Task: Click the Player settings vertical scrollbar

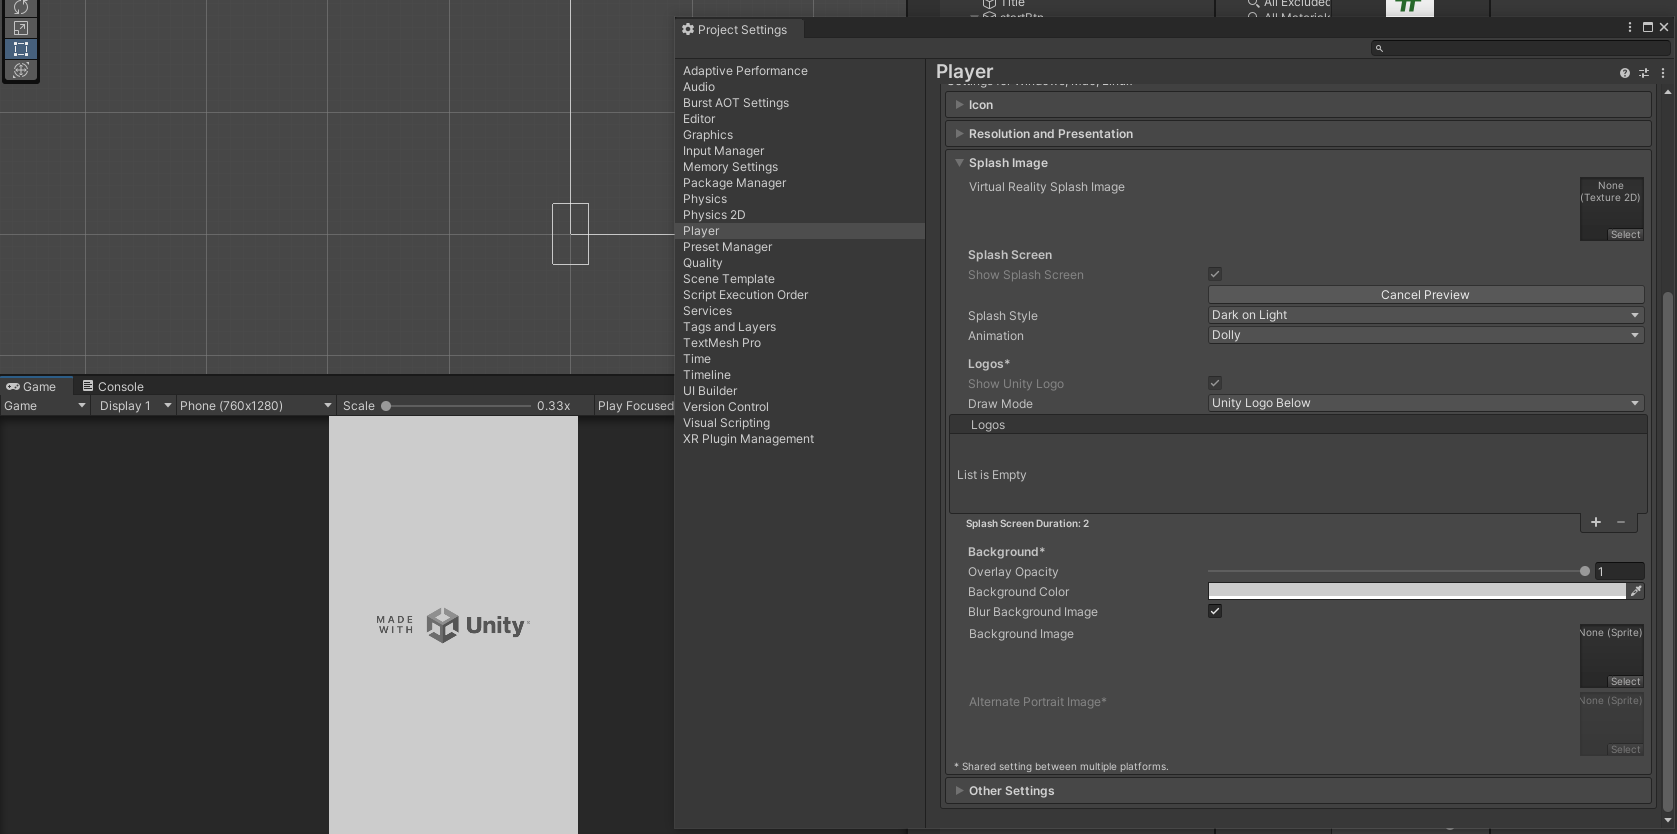Action: tap(1667, 553)
